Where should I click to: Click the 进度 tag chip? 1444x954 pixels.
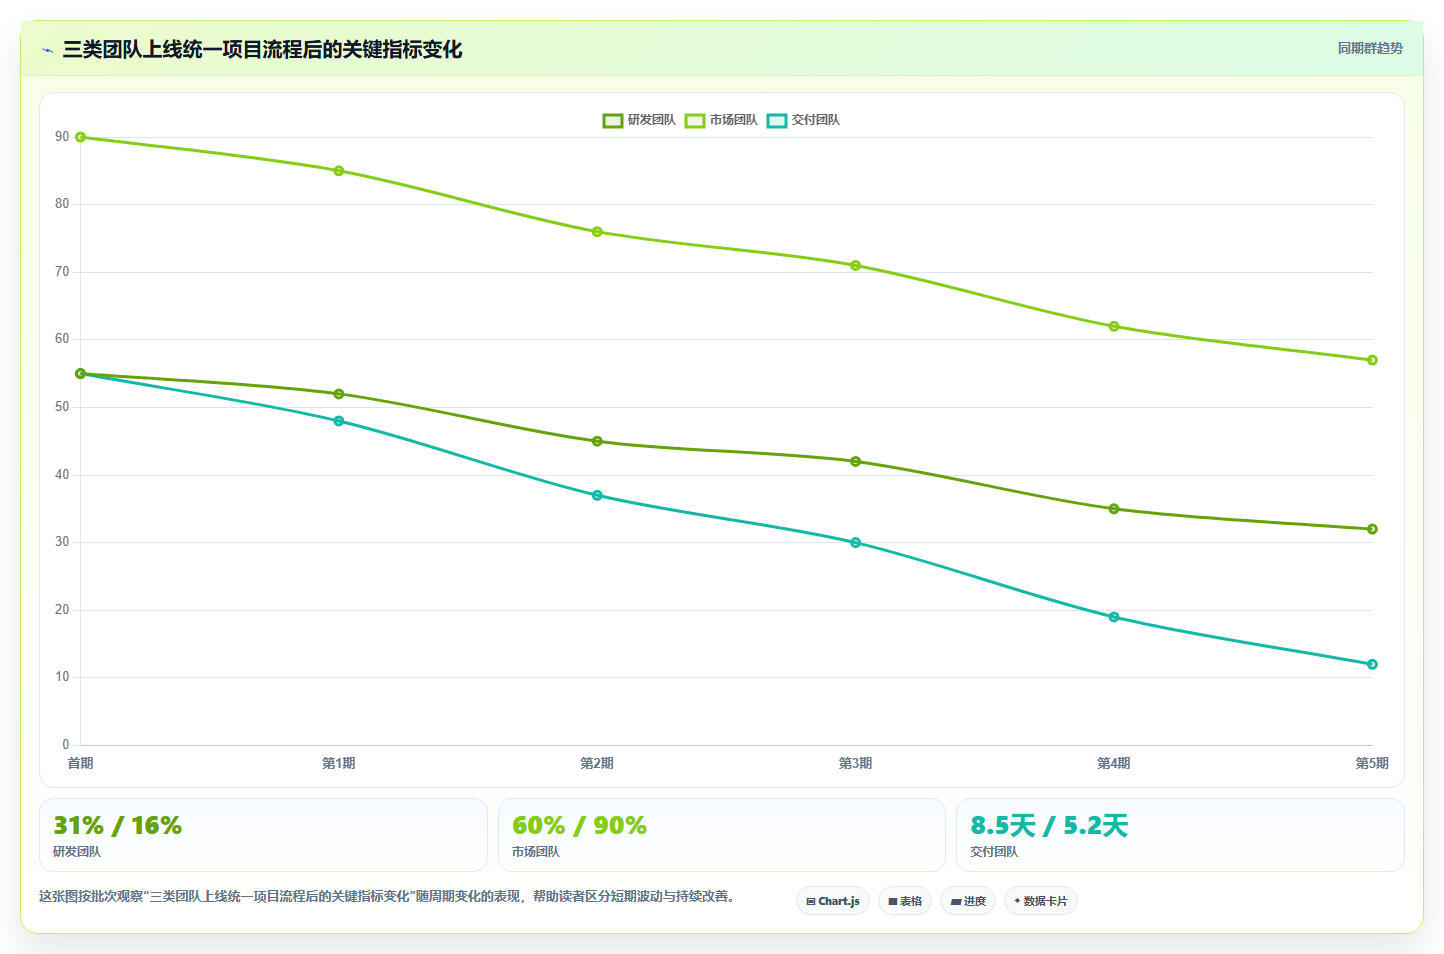[968, 901]
